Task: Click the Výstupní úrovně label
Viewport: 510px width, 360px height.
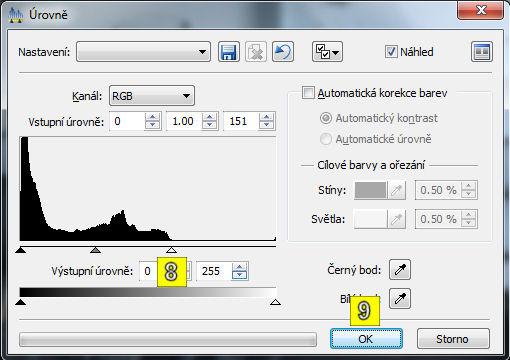Action: (92, 271)
